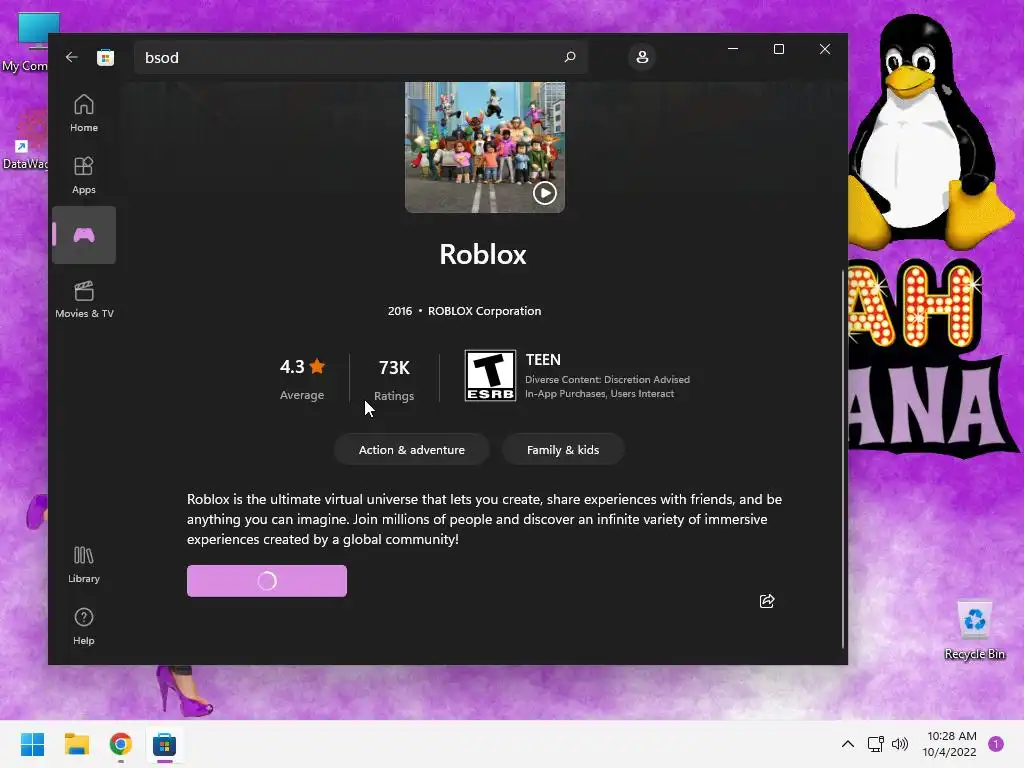The image size is (1024, 768).
Task: Open Help in the sidebar
Action: 84,626
